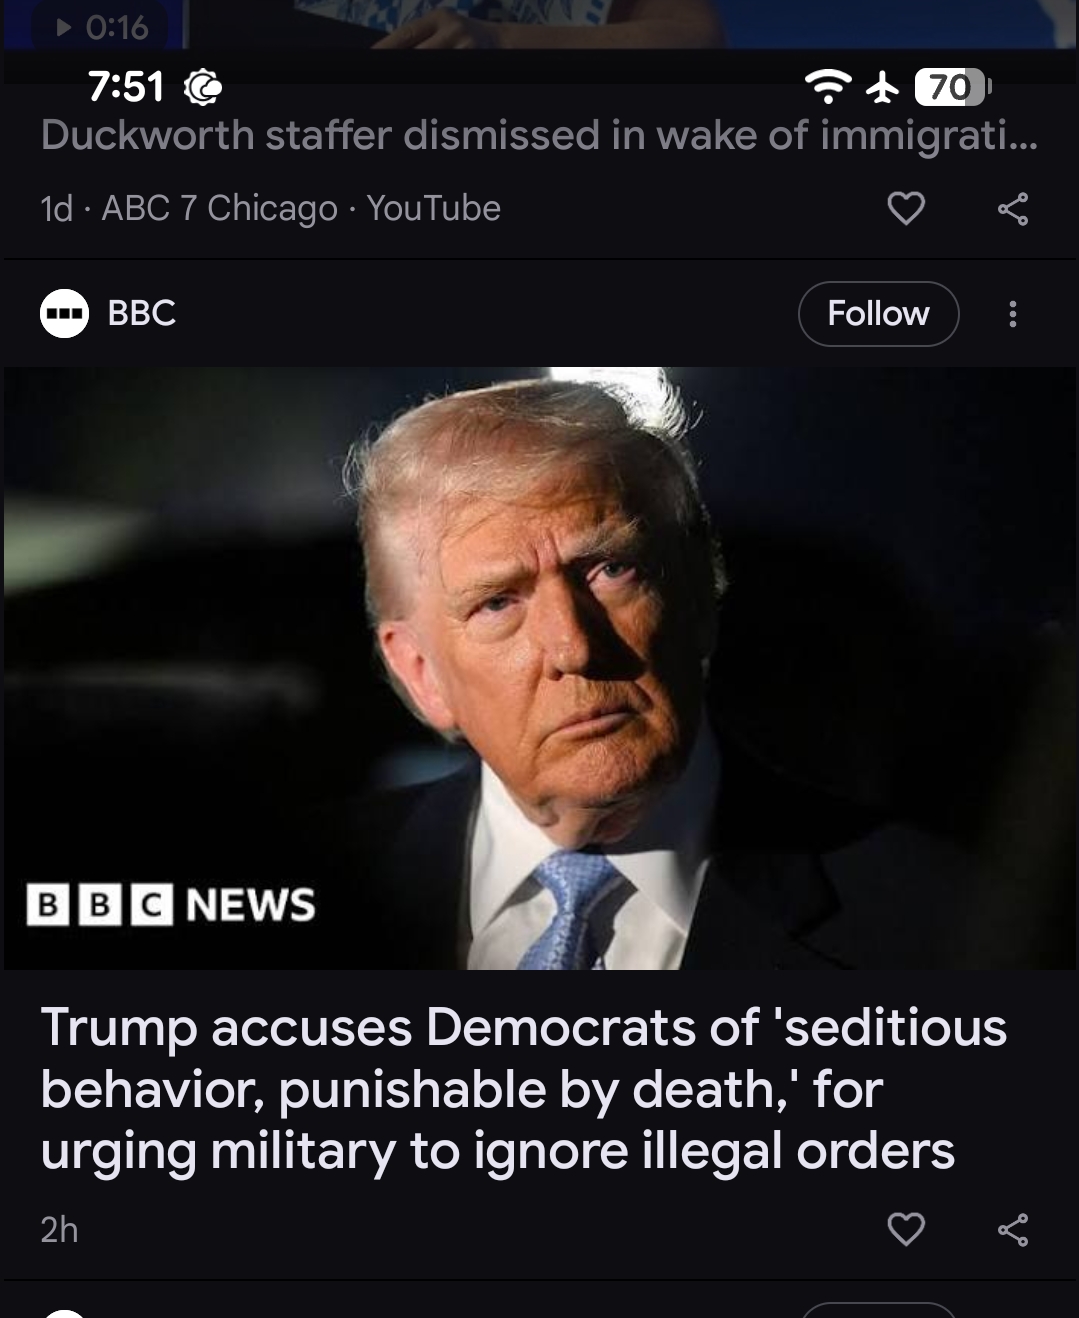Tap the battery indicator showing 70
This screenshot has height=1318, width=1079.
pos(951,88)
